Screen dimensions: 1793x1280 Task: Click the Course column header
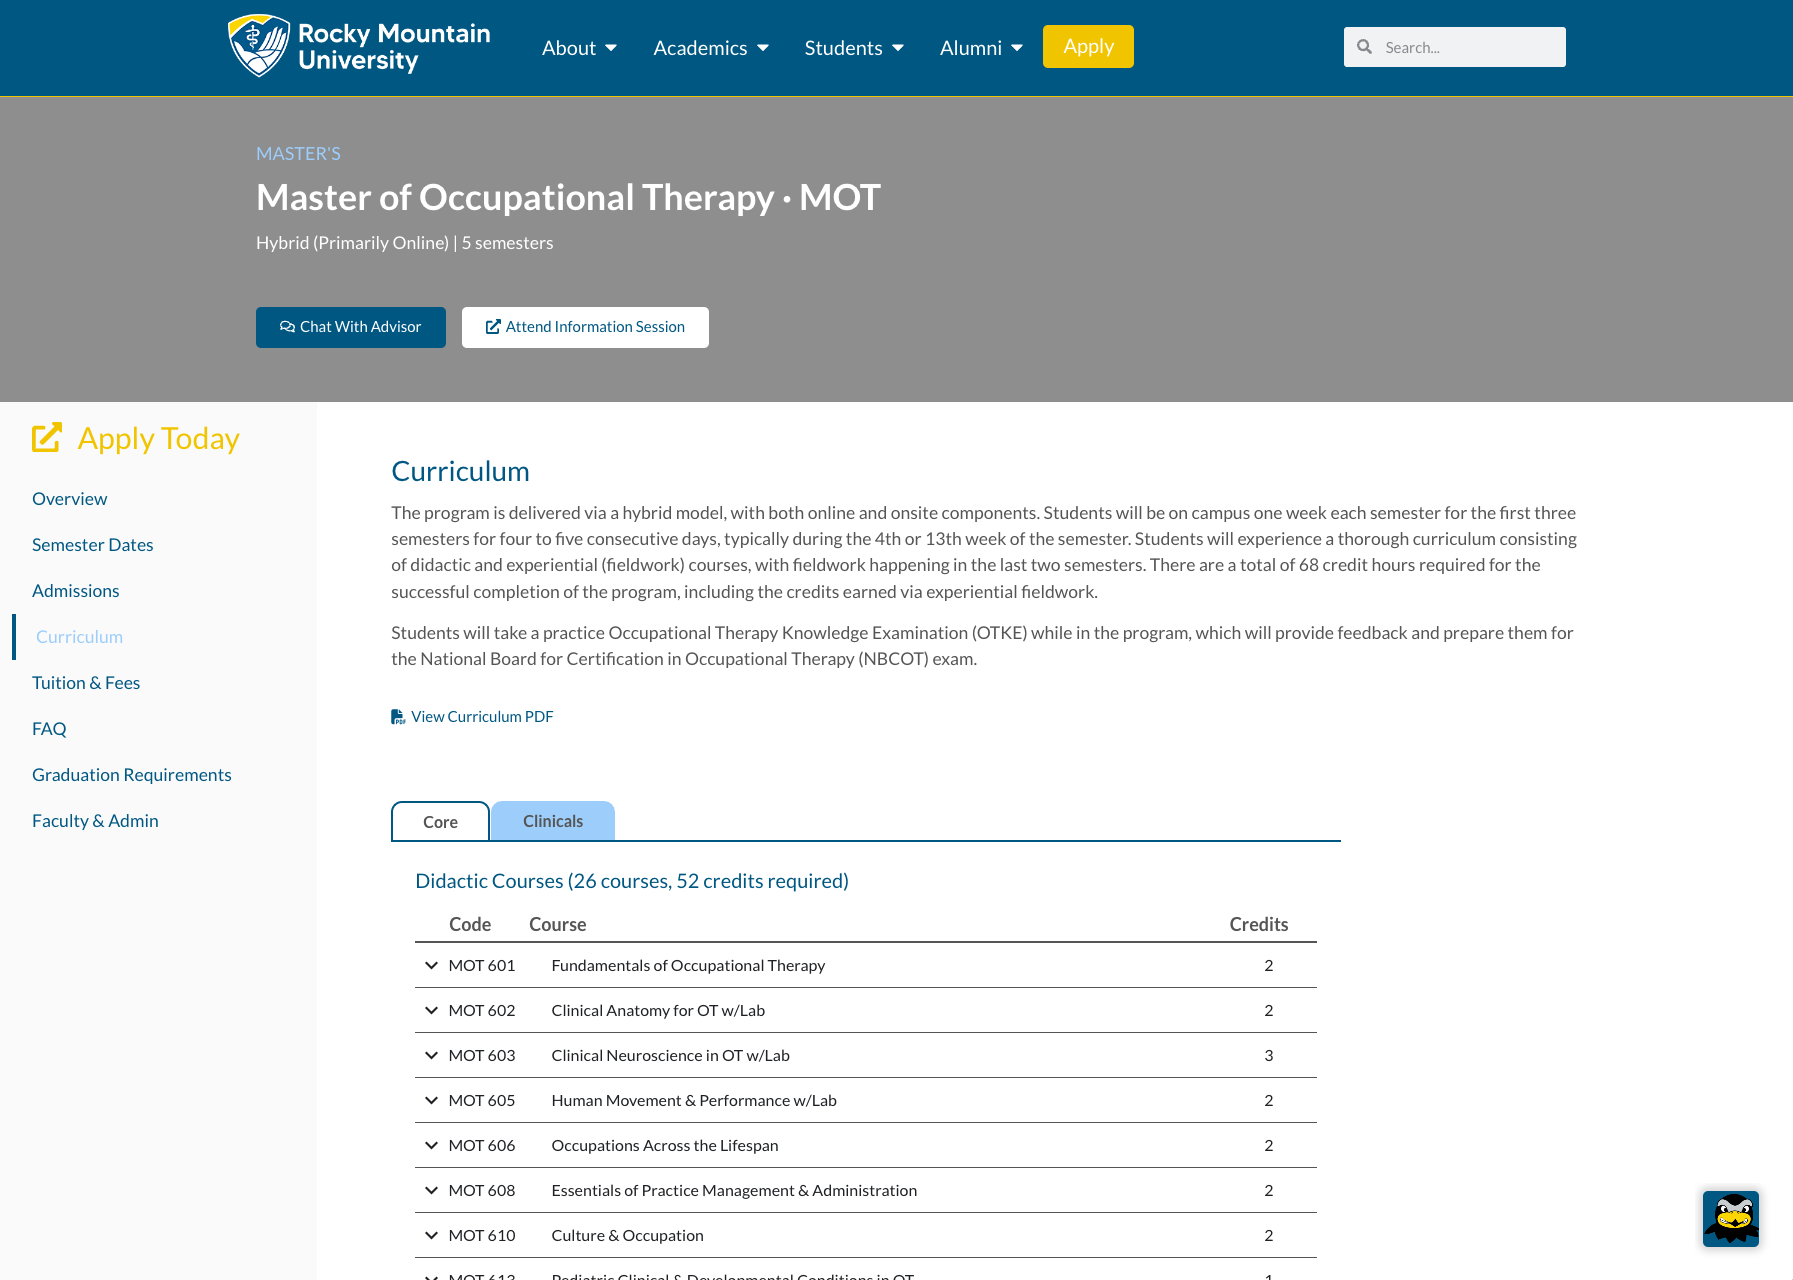tap(557, 924)
